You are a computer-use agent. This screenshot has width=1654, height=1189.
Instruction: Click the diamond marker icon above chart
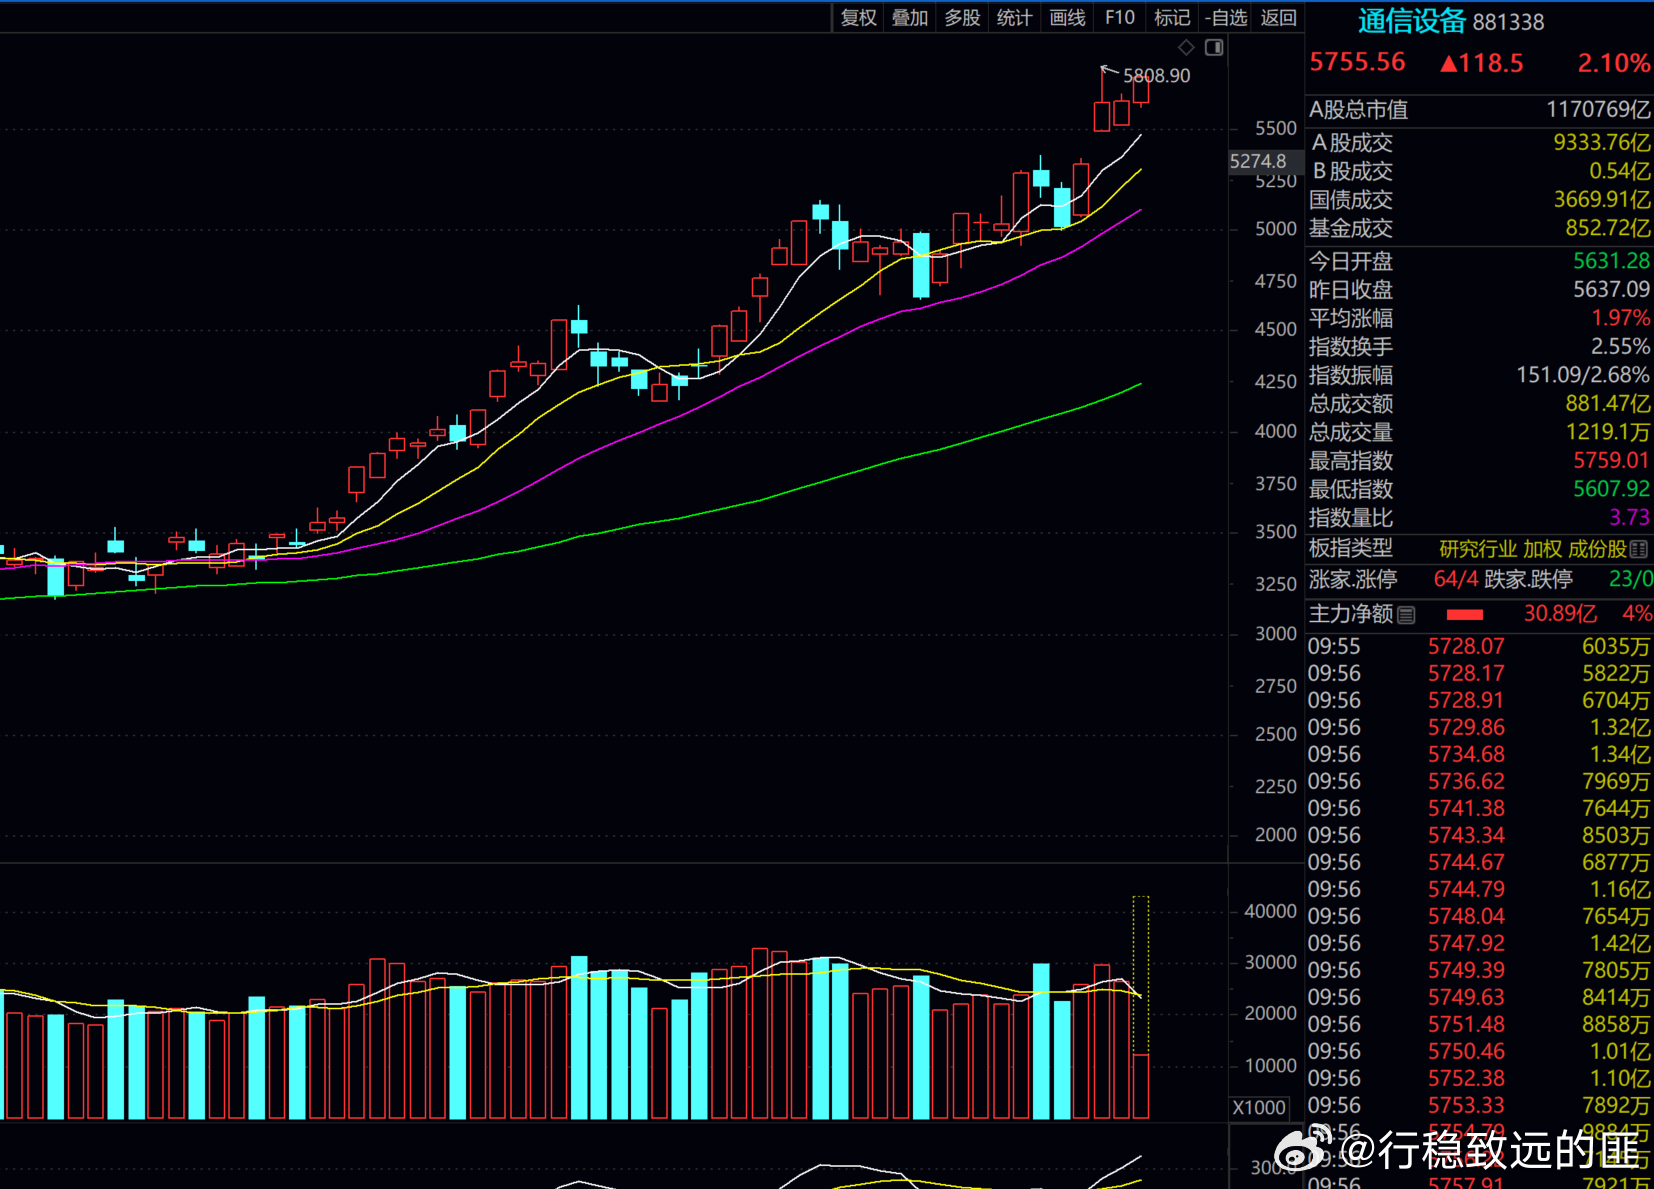(x=1186, y=47)
